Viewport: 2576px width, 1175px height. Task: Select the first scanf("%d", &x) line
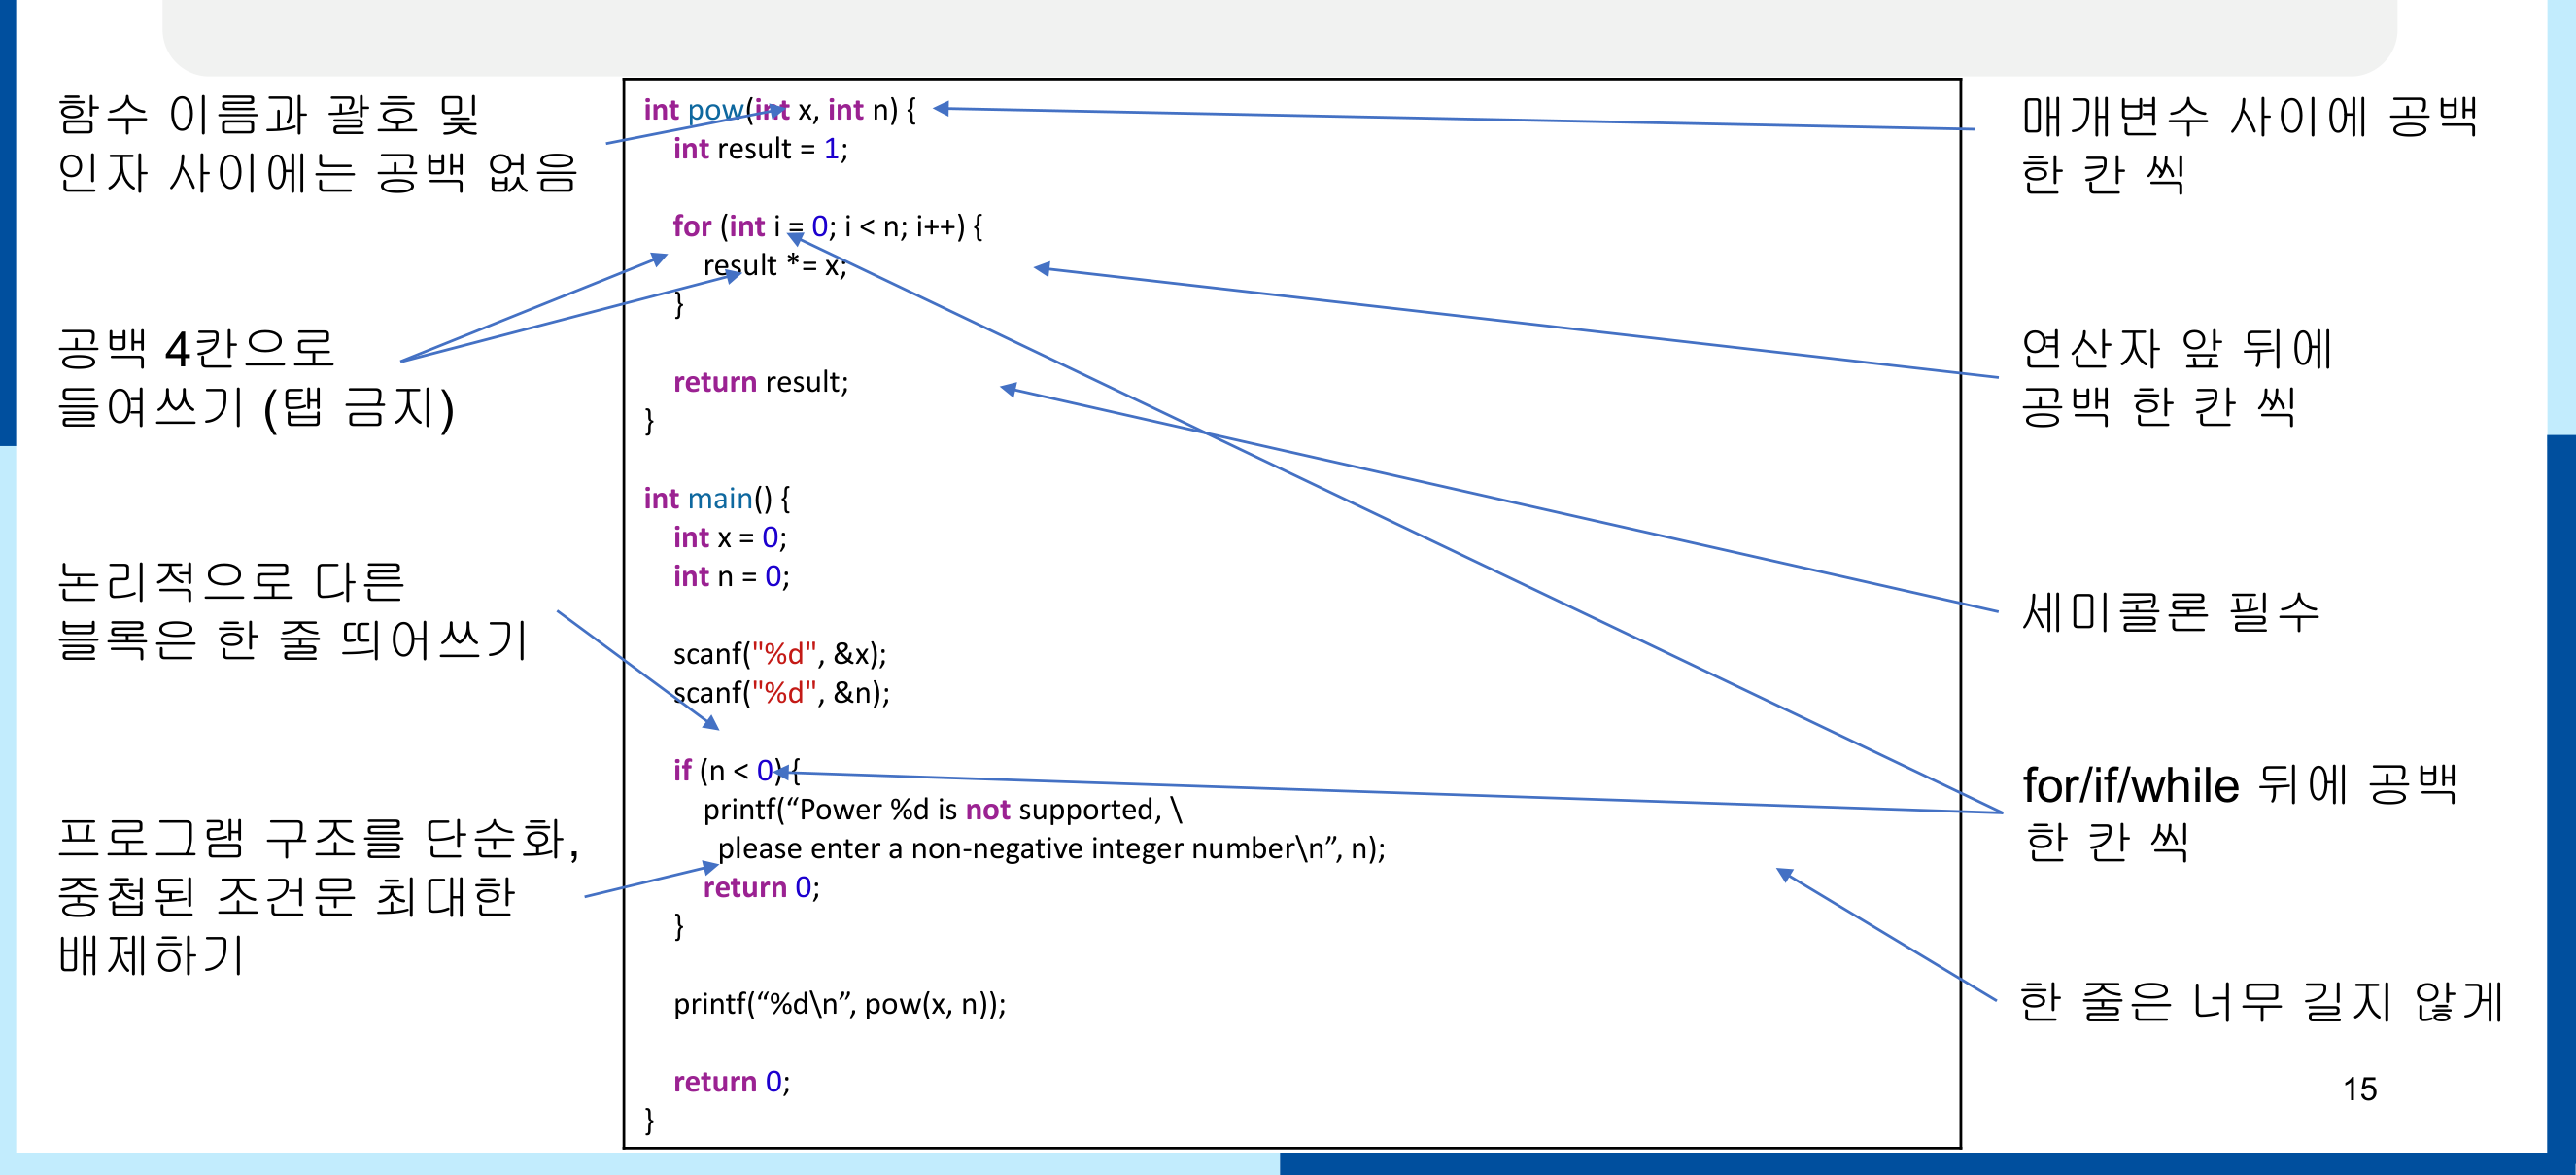pos(779,654)
